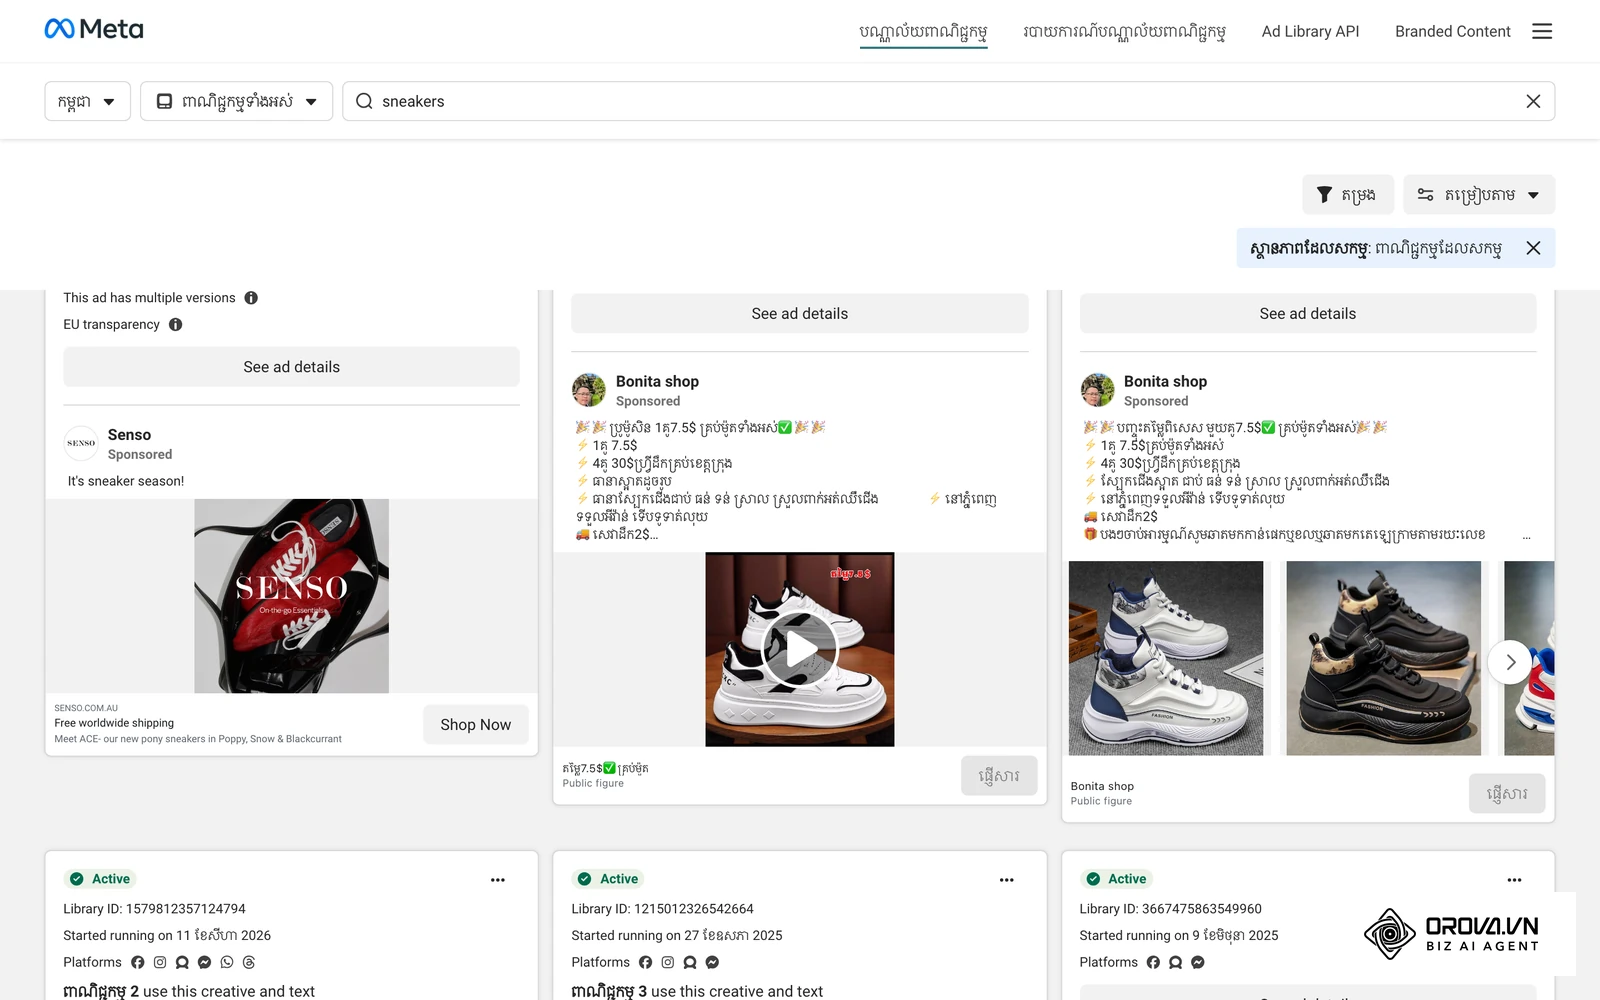Expand the sort-by dropdown
The width and height of the screenshot is (1600, 1000).
tap(1478, 194)
